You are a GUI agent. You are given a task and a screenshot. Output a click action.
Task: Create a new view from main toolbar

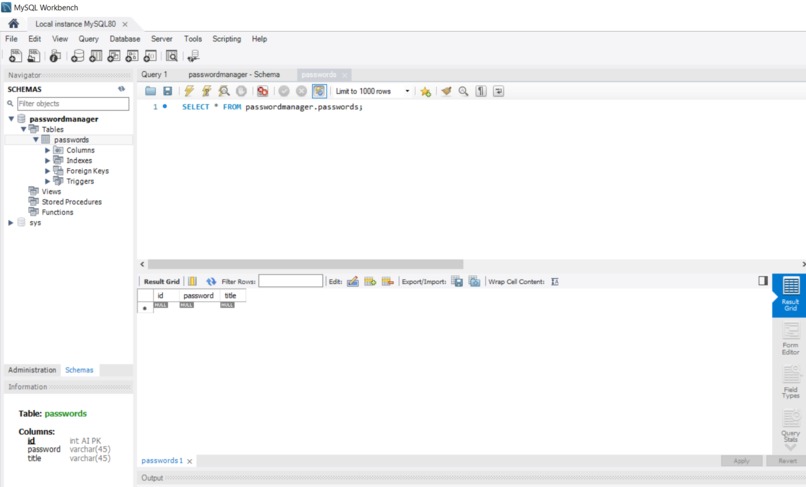pos(114,56)
